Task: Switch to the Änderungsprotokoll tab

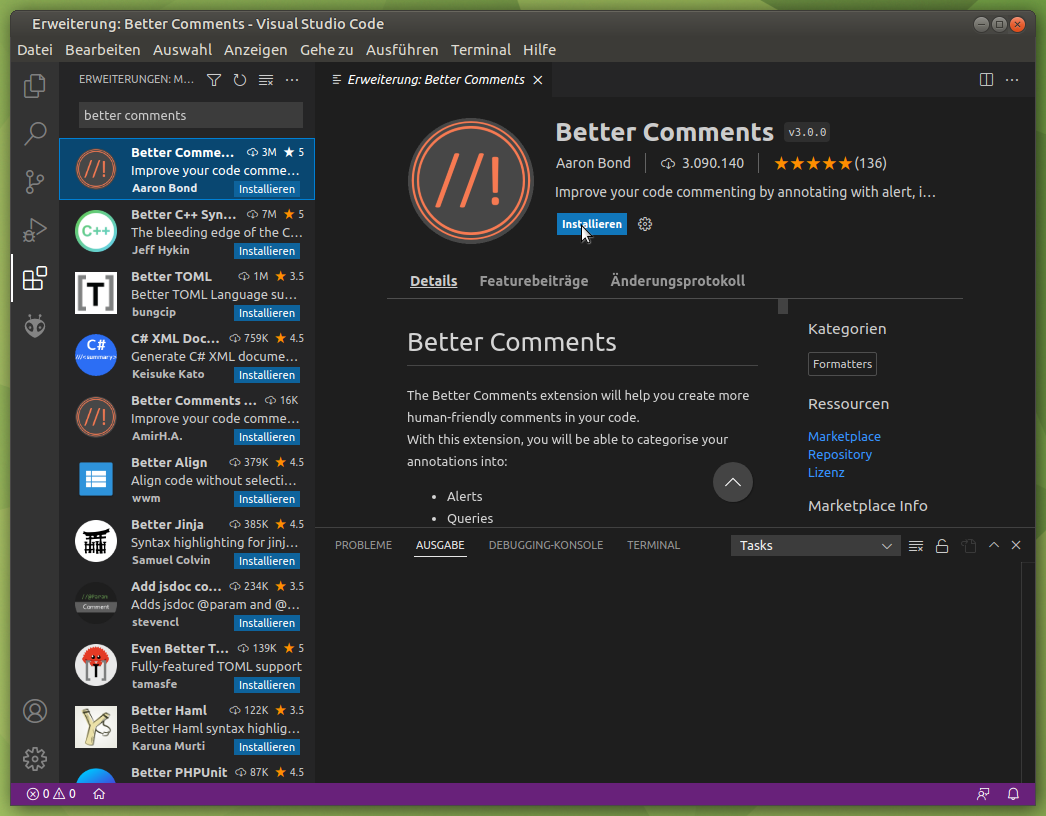Action: pos(678,281)
